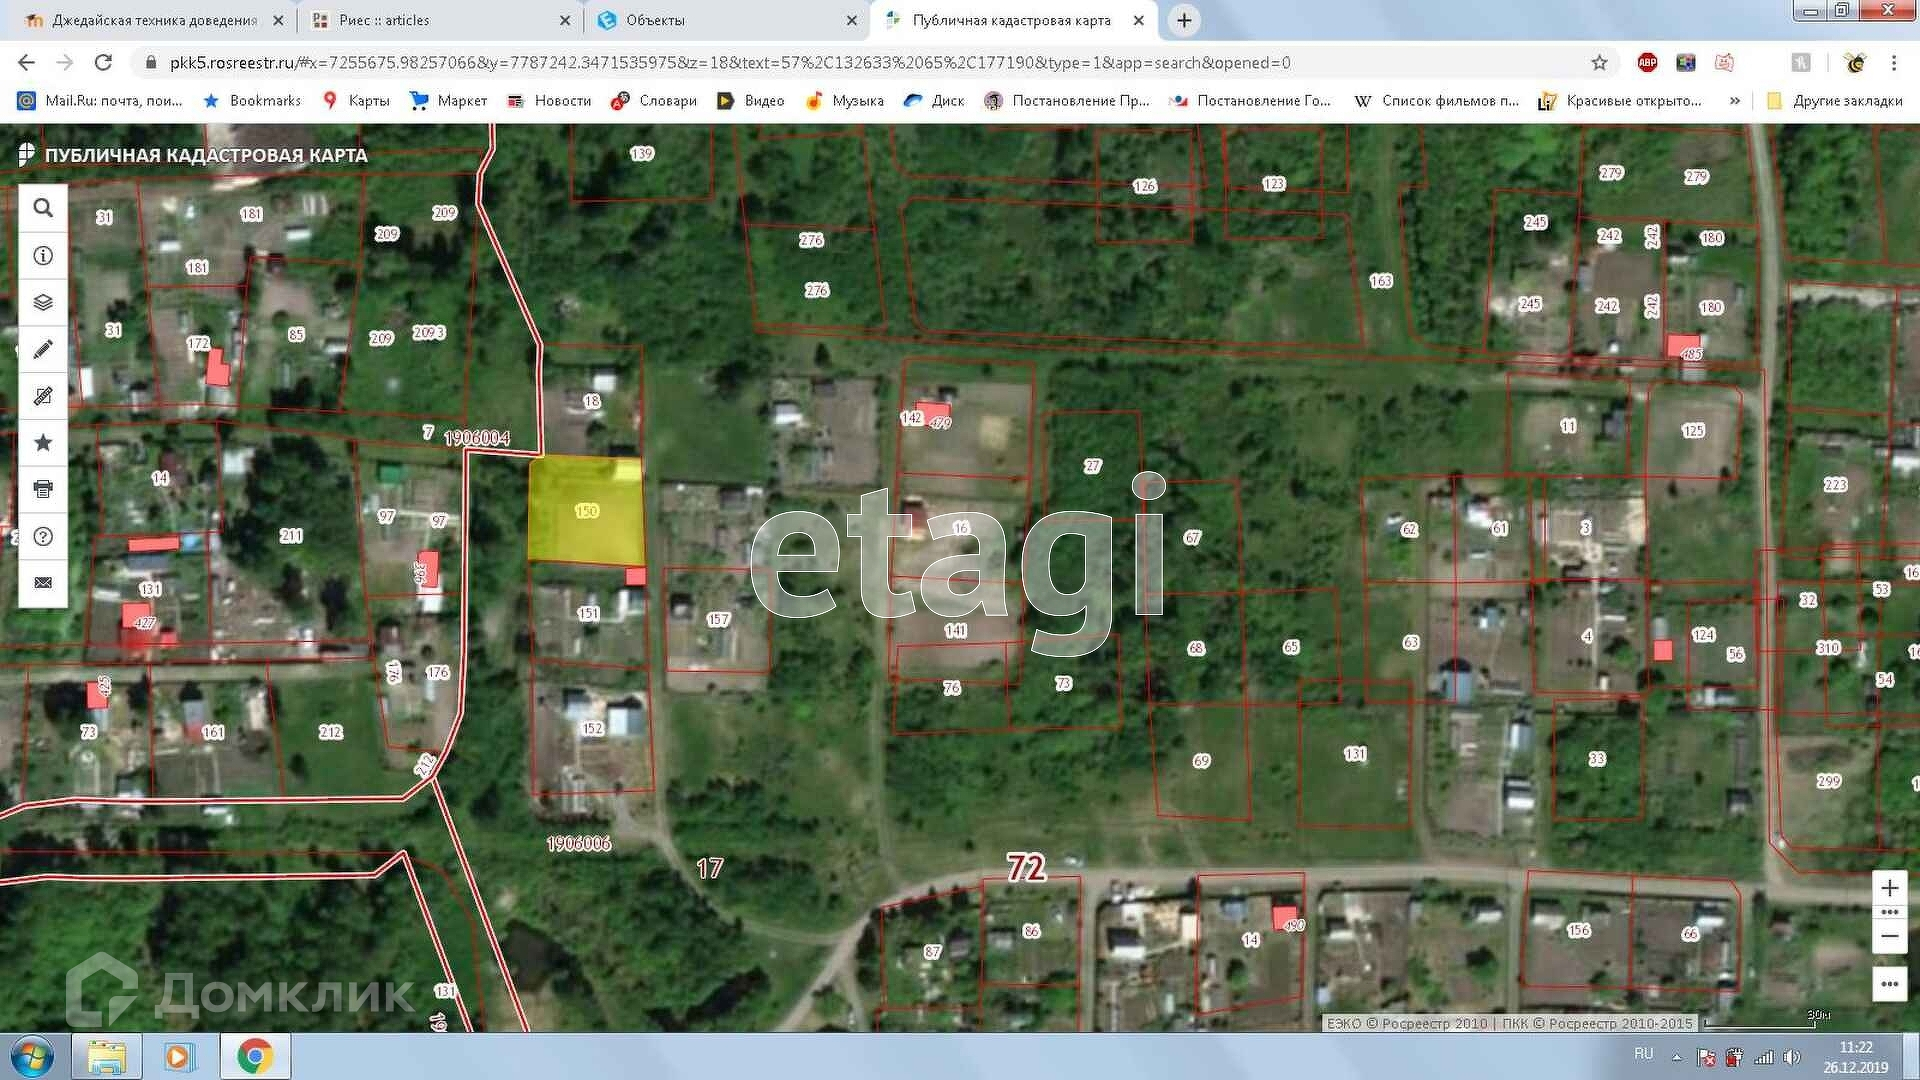Zoom in with the plus button

click(x=1889, y=888)
